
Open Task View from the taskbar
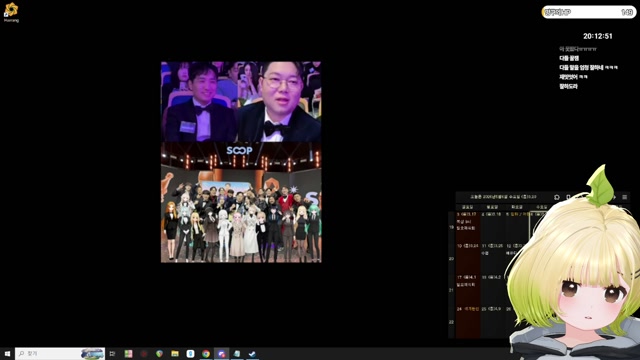tap(112, 353)
